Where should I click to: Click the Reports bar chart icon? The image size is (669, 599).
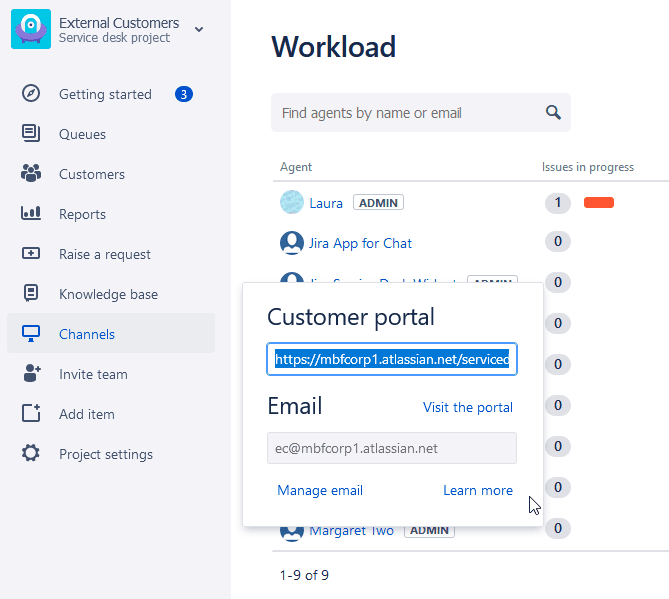(31, 214)
